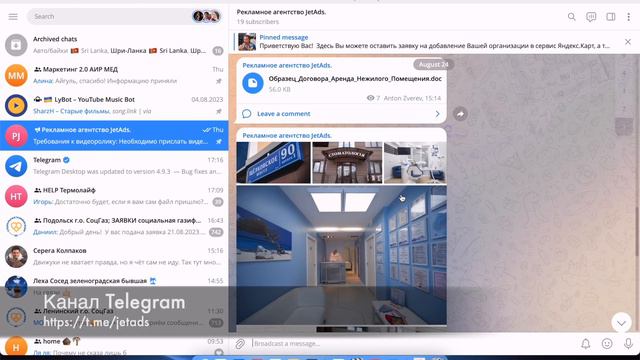Open the HELP Термолайф group chat
The height and width of the screenshot is (360, 640).
(114, 196)
